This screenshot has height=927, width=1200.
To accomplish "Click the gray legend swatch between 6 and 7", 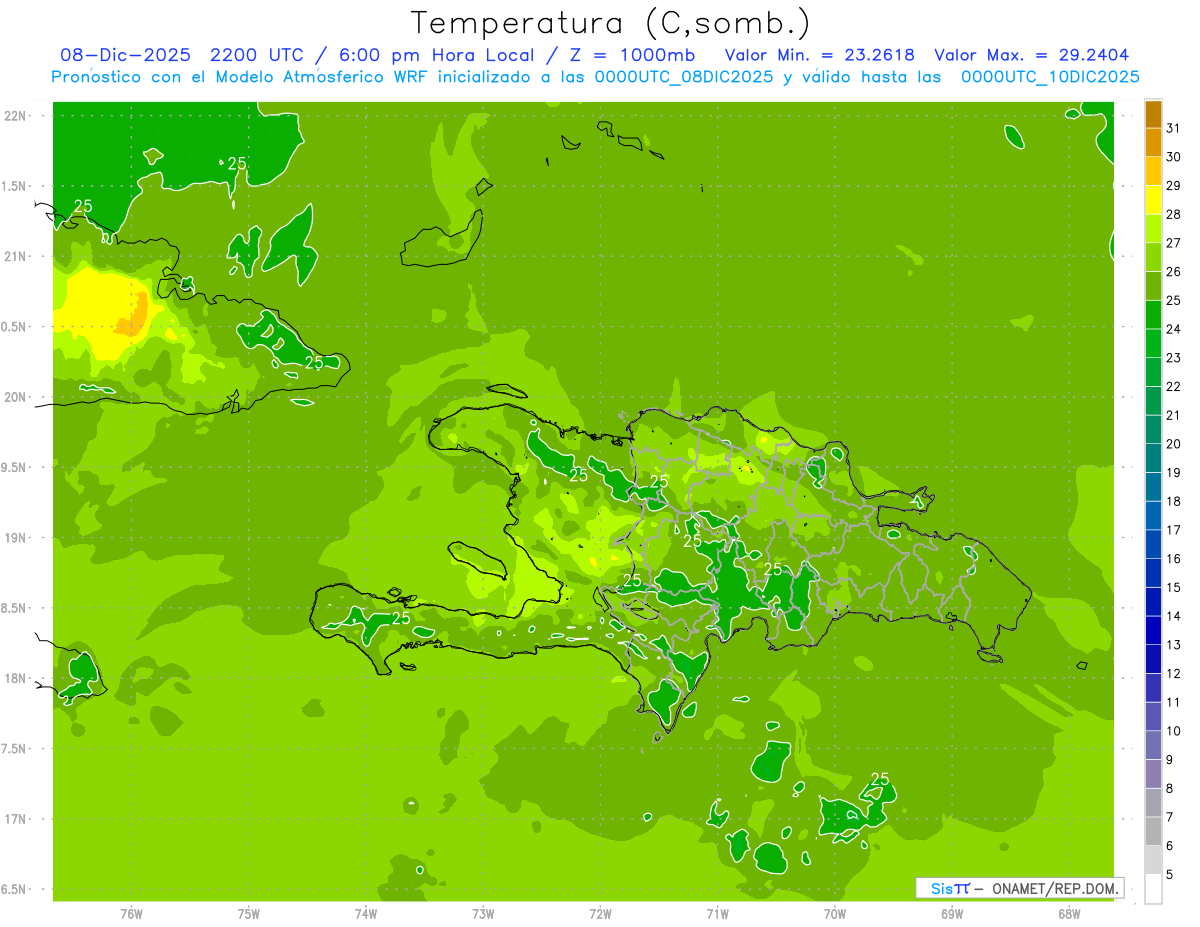I will [x=1153, y=832].
